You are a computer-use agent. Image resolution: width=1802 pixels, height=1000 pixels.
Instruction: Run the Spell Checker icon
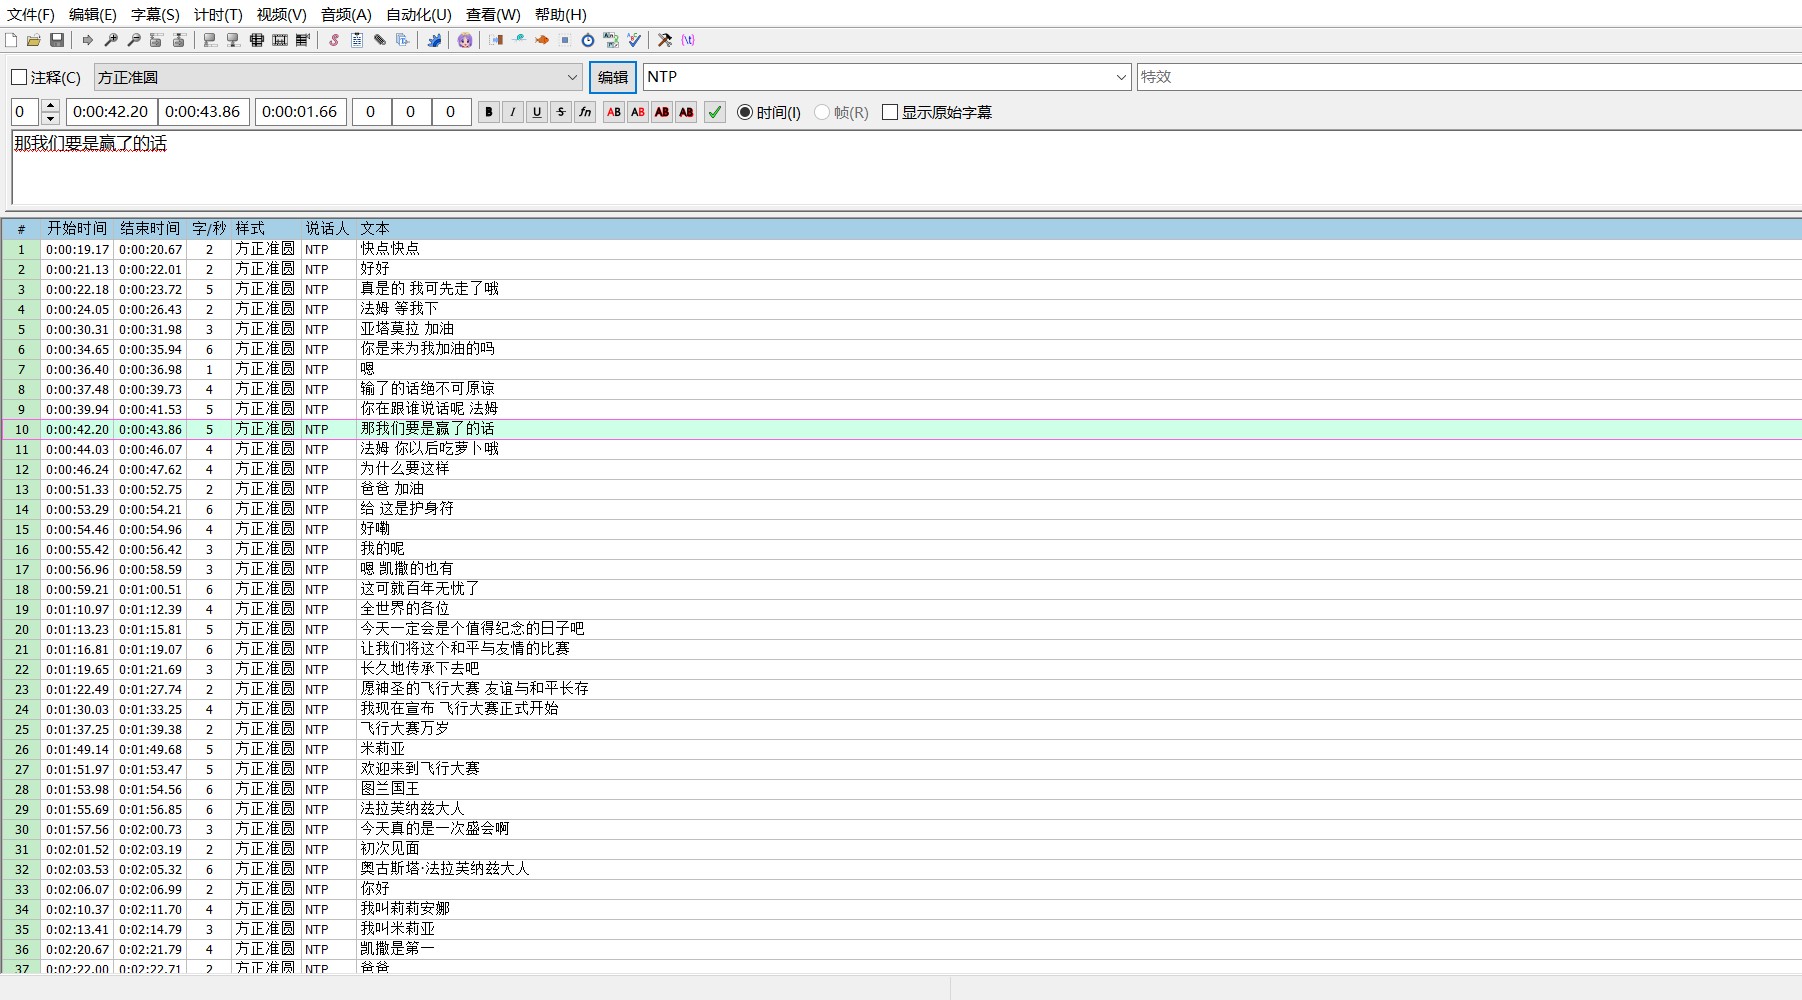634,40
